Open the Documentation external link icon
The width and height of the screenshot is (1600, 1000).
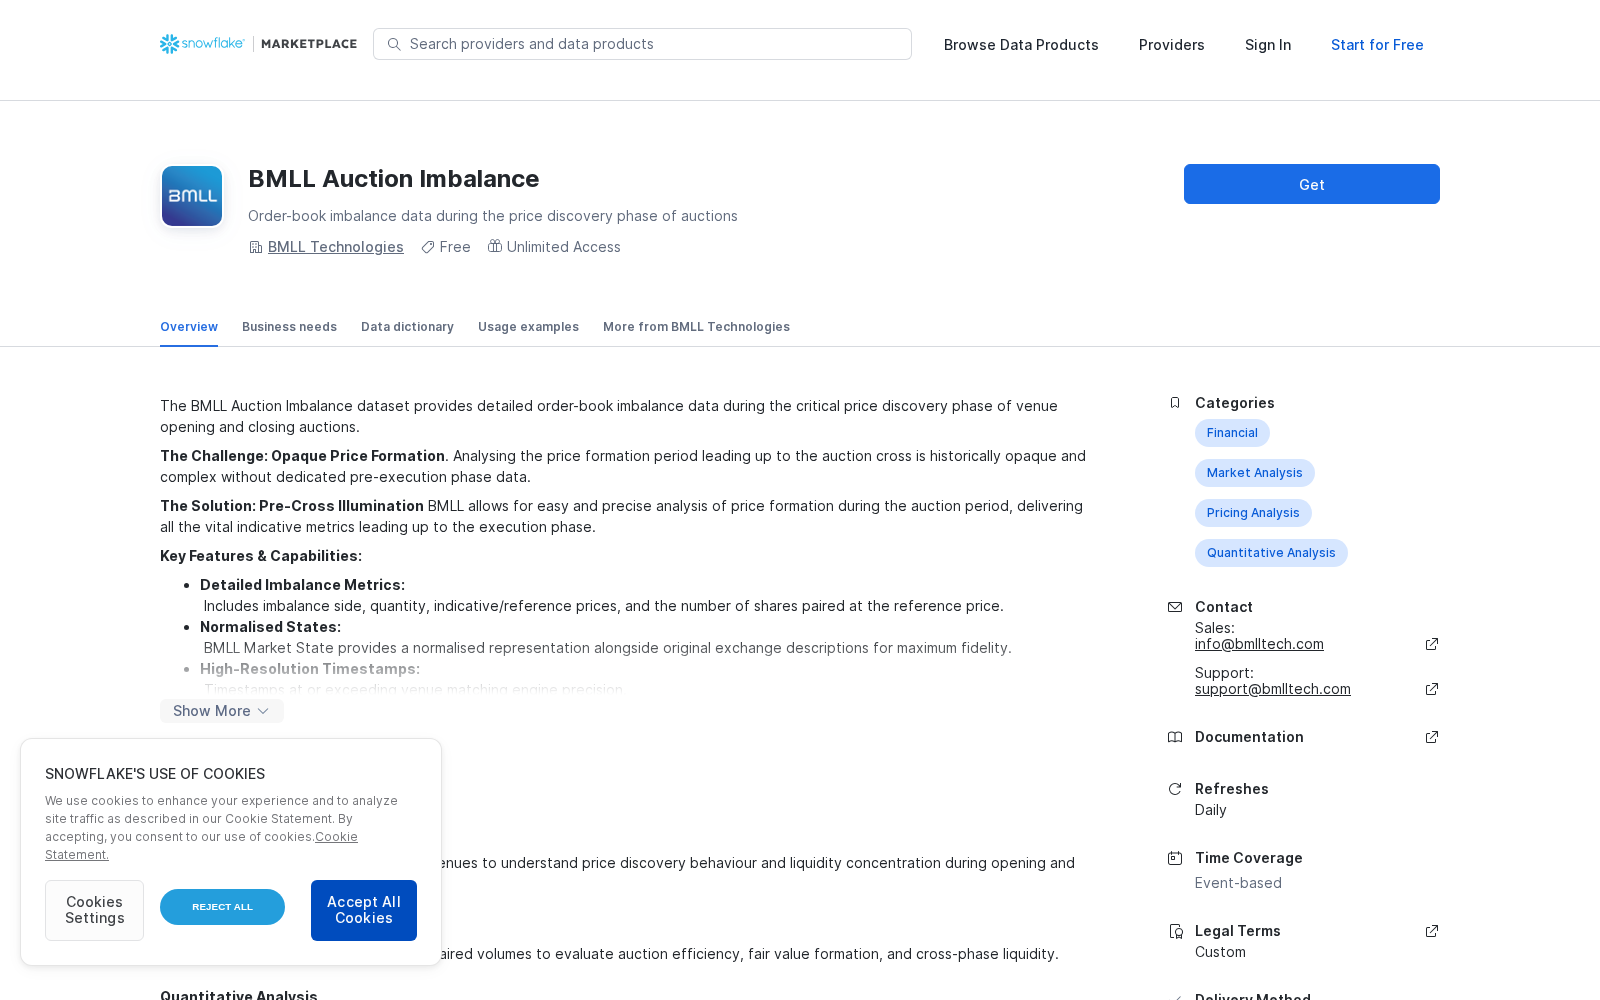tap(1432, 737)
